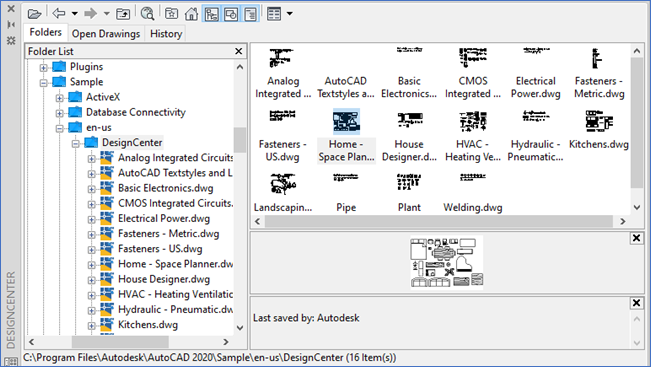Collapse the en-us folder

pyautogui.click(x=60, y=128)
